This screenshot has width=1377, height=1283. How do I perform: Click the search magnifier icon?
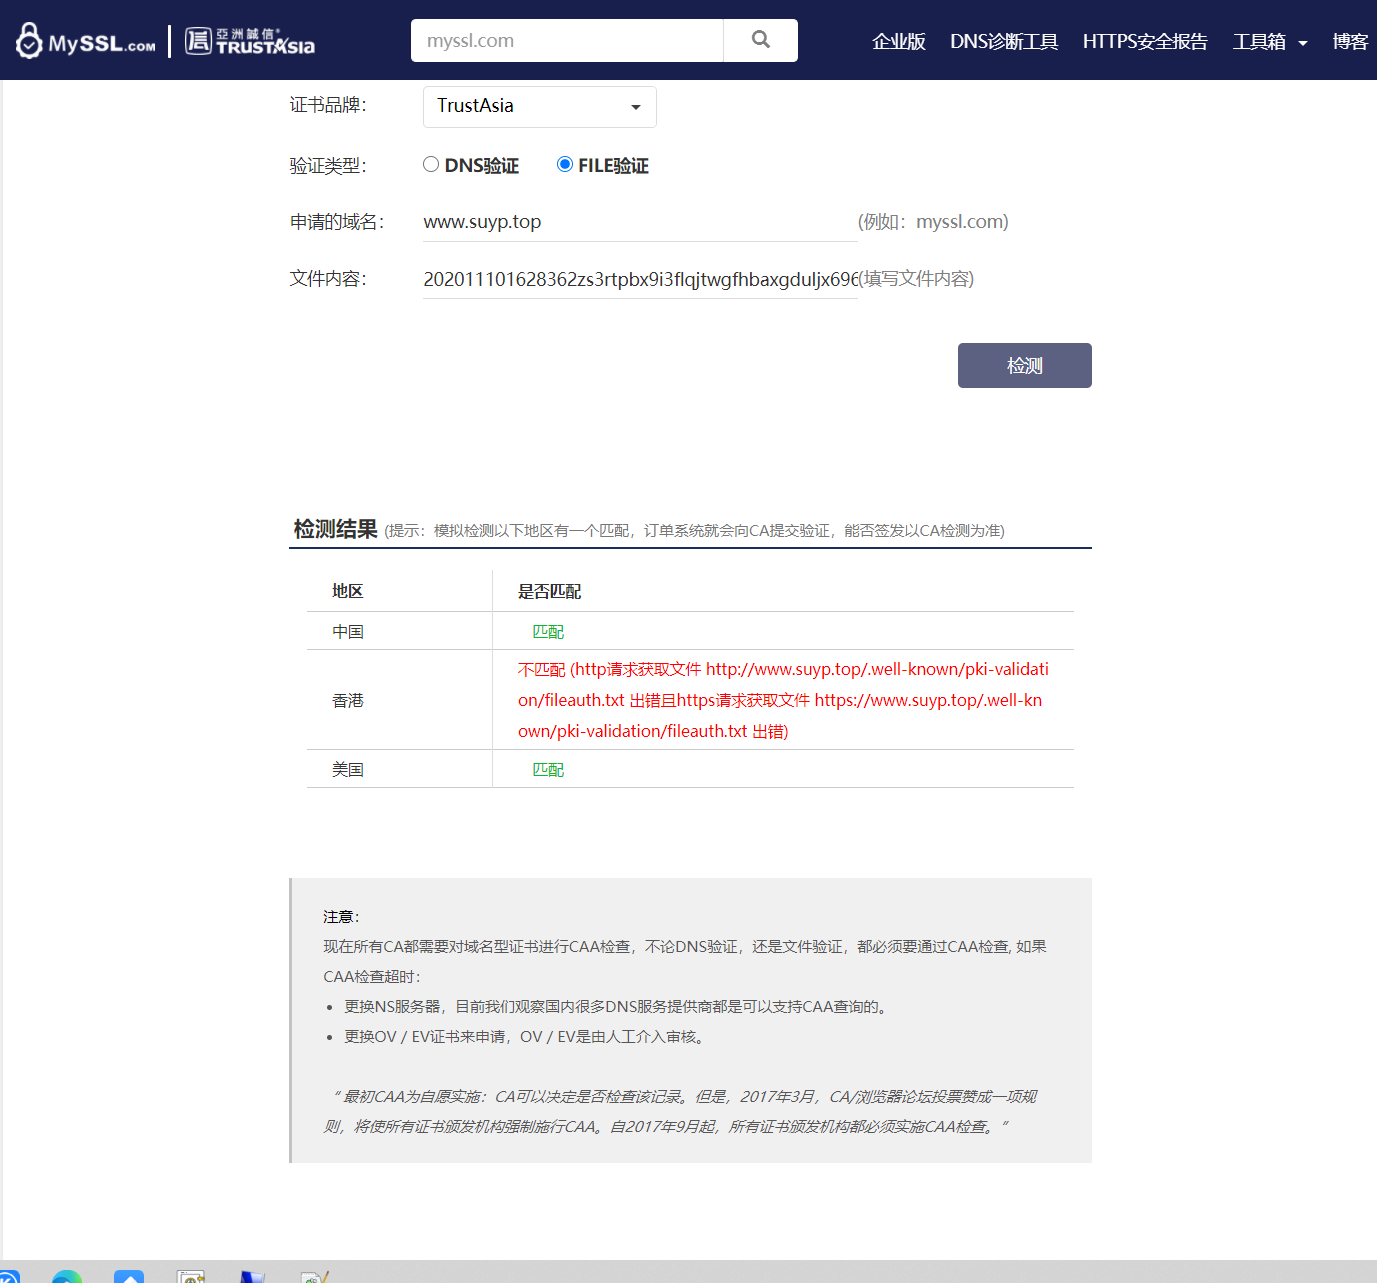click(x=760, y=40)
